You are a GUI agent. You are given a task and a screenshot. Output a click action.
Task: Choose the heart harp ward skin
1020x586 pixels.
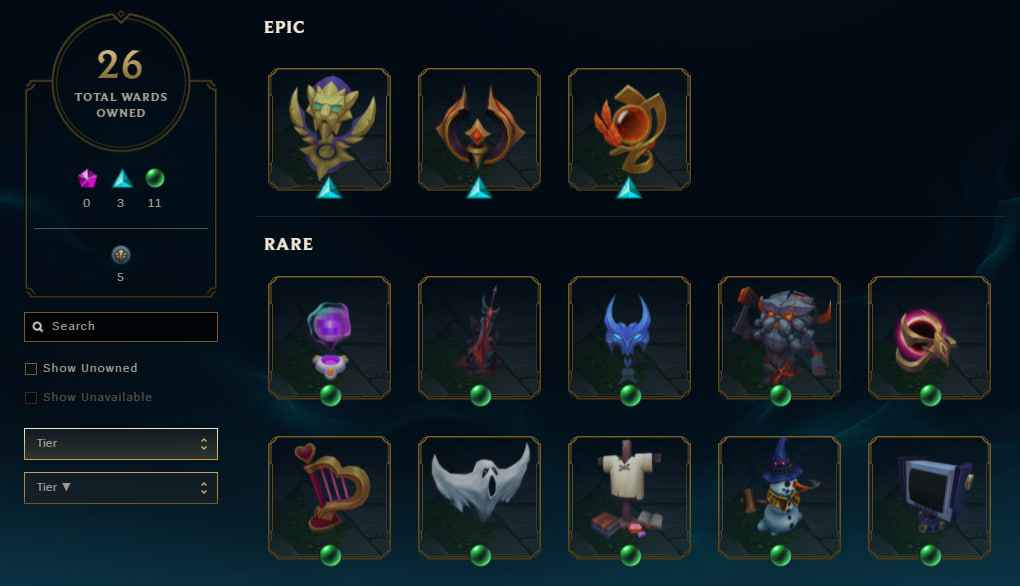coord(330,498)
